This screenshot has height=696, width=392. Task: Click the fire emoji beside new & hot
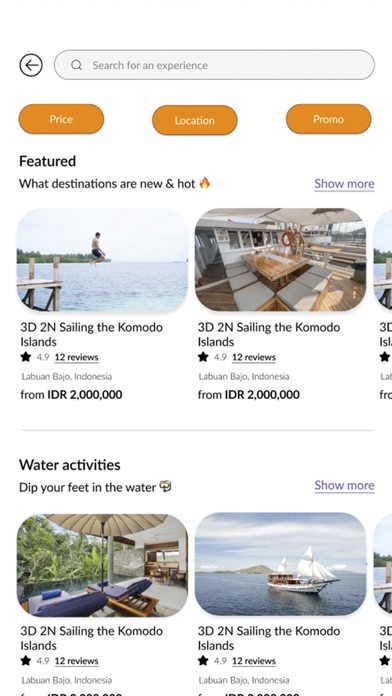click(x=204, y=183)
